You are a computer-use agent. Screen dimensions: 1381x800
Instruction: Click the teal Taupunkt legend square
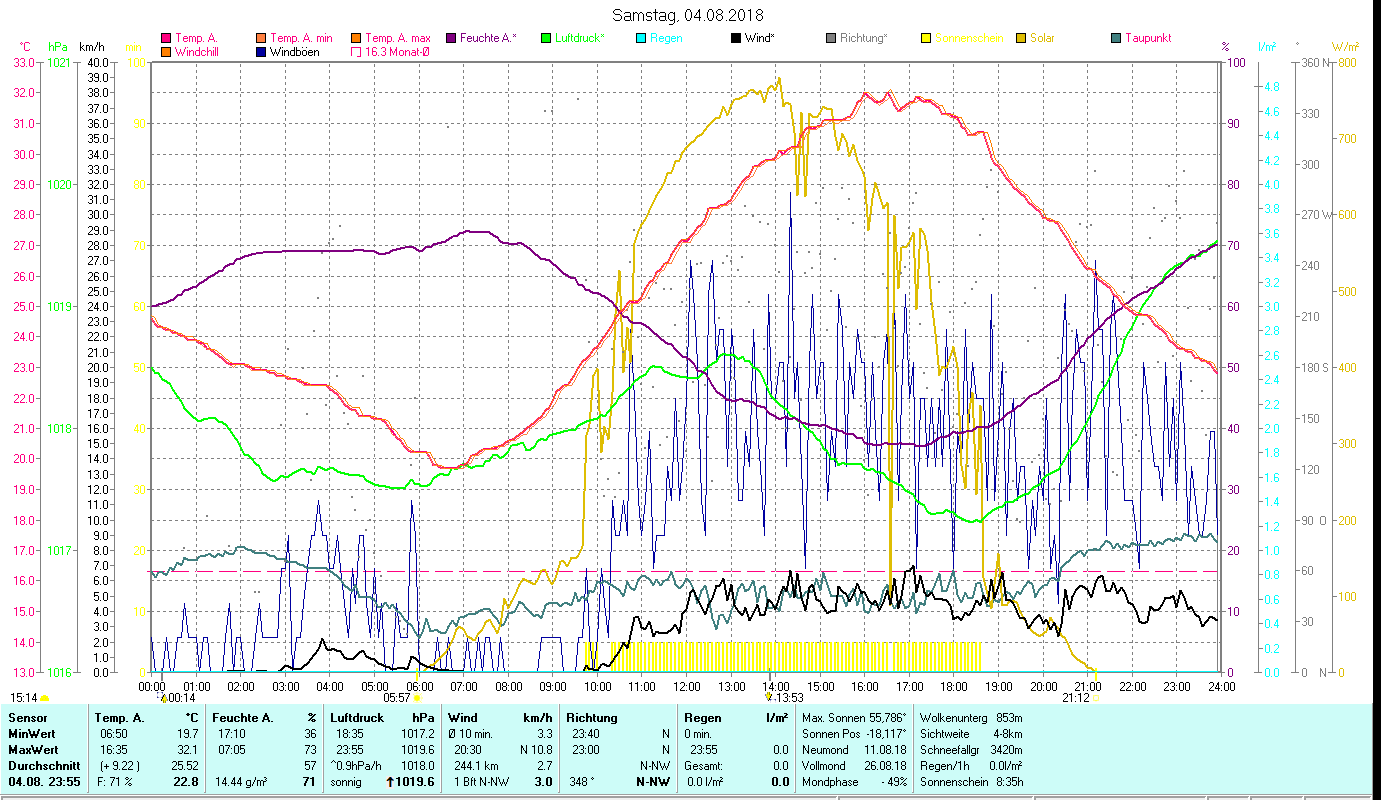click(x=1116, y=39)
